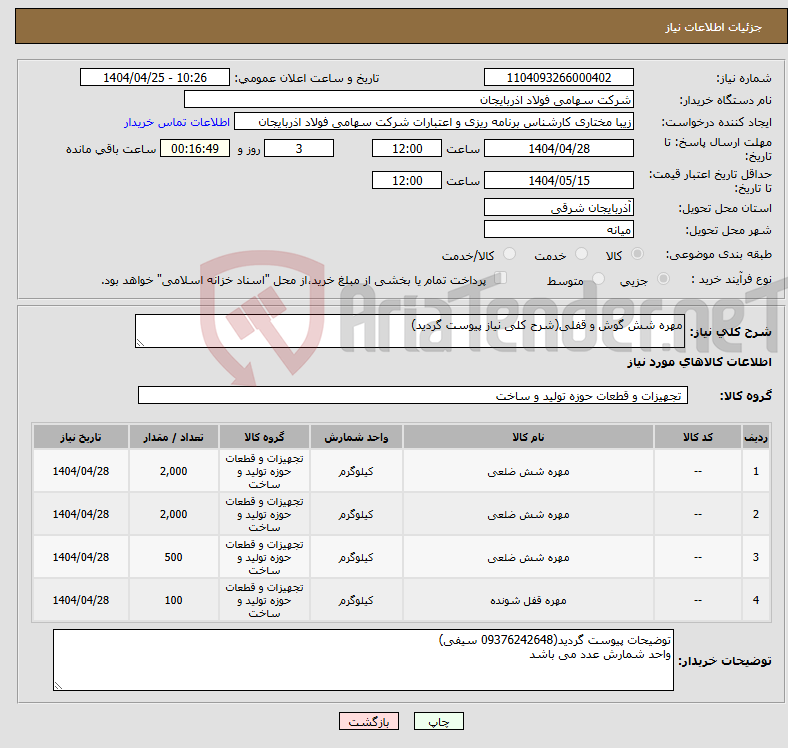Click the response deadline date 1404/04/28 field

(x=558, y=148)
